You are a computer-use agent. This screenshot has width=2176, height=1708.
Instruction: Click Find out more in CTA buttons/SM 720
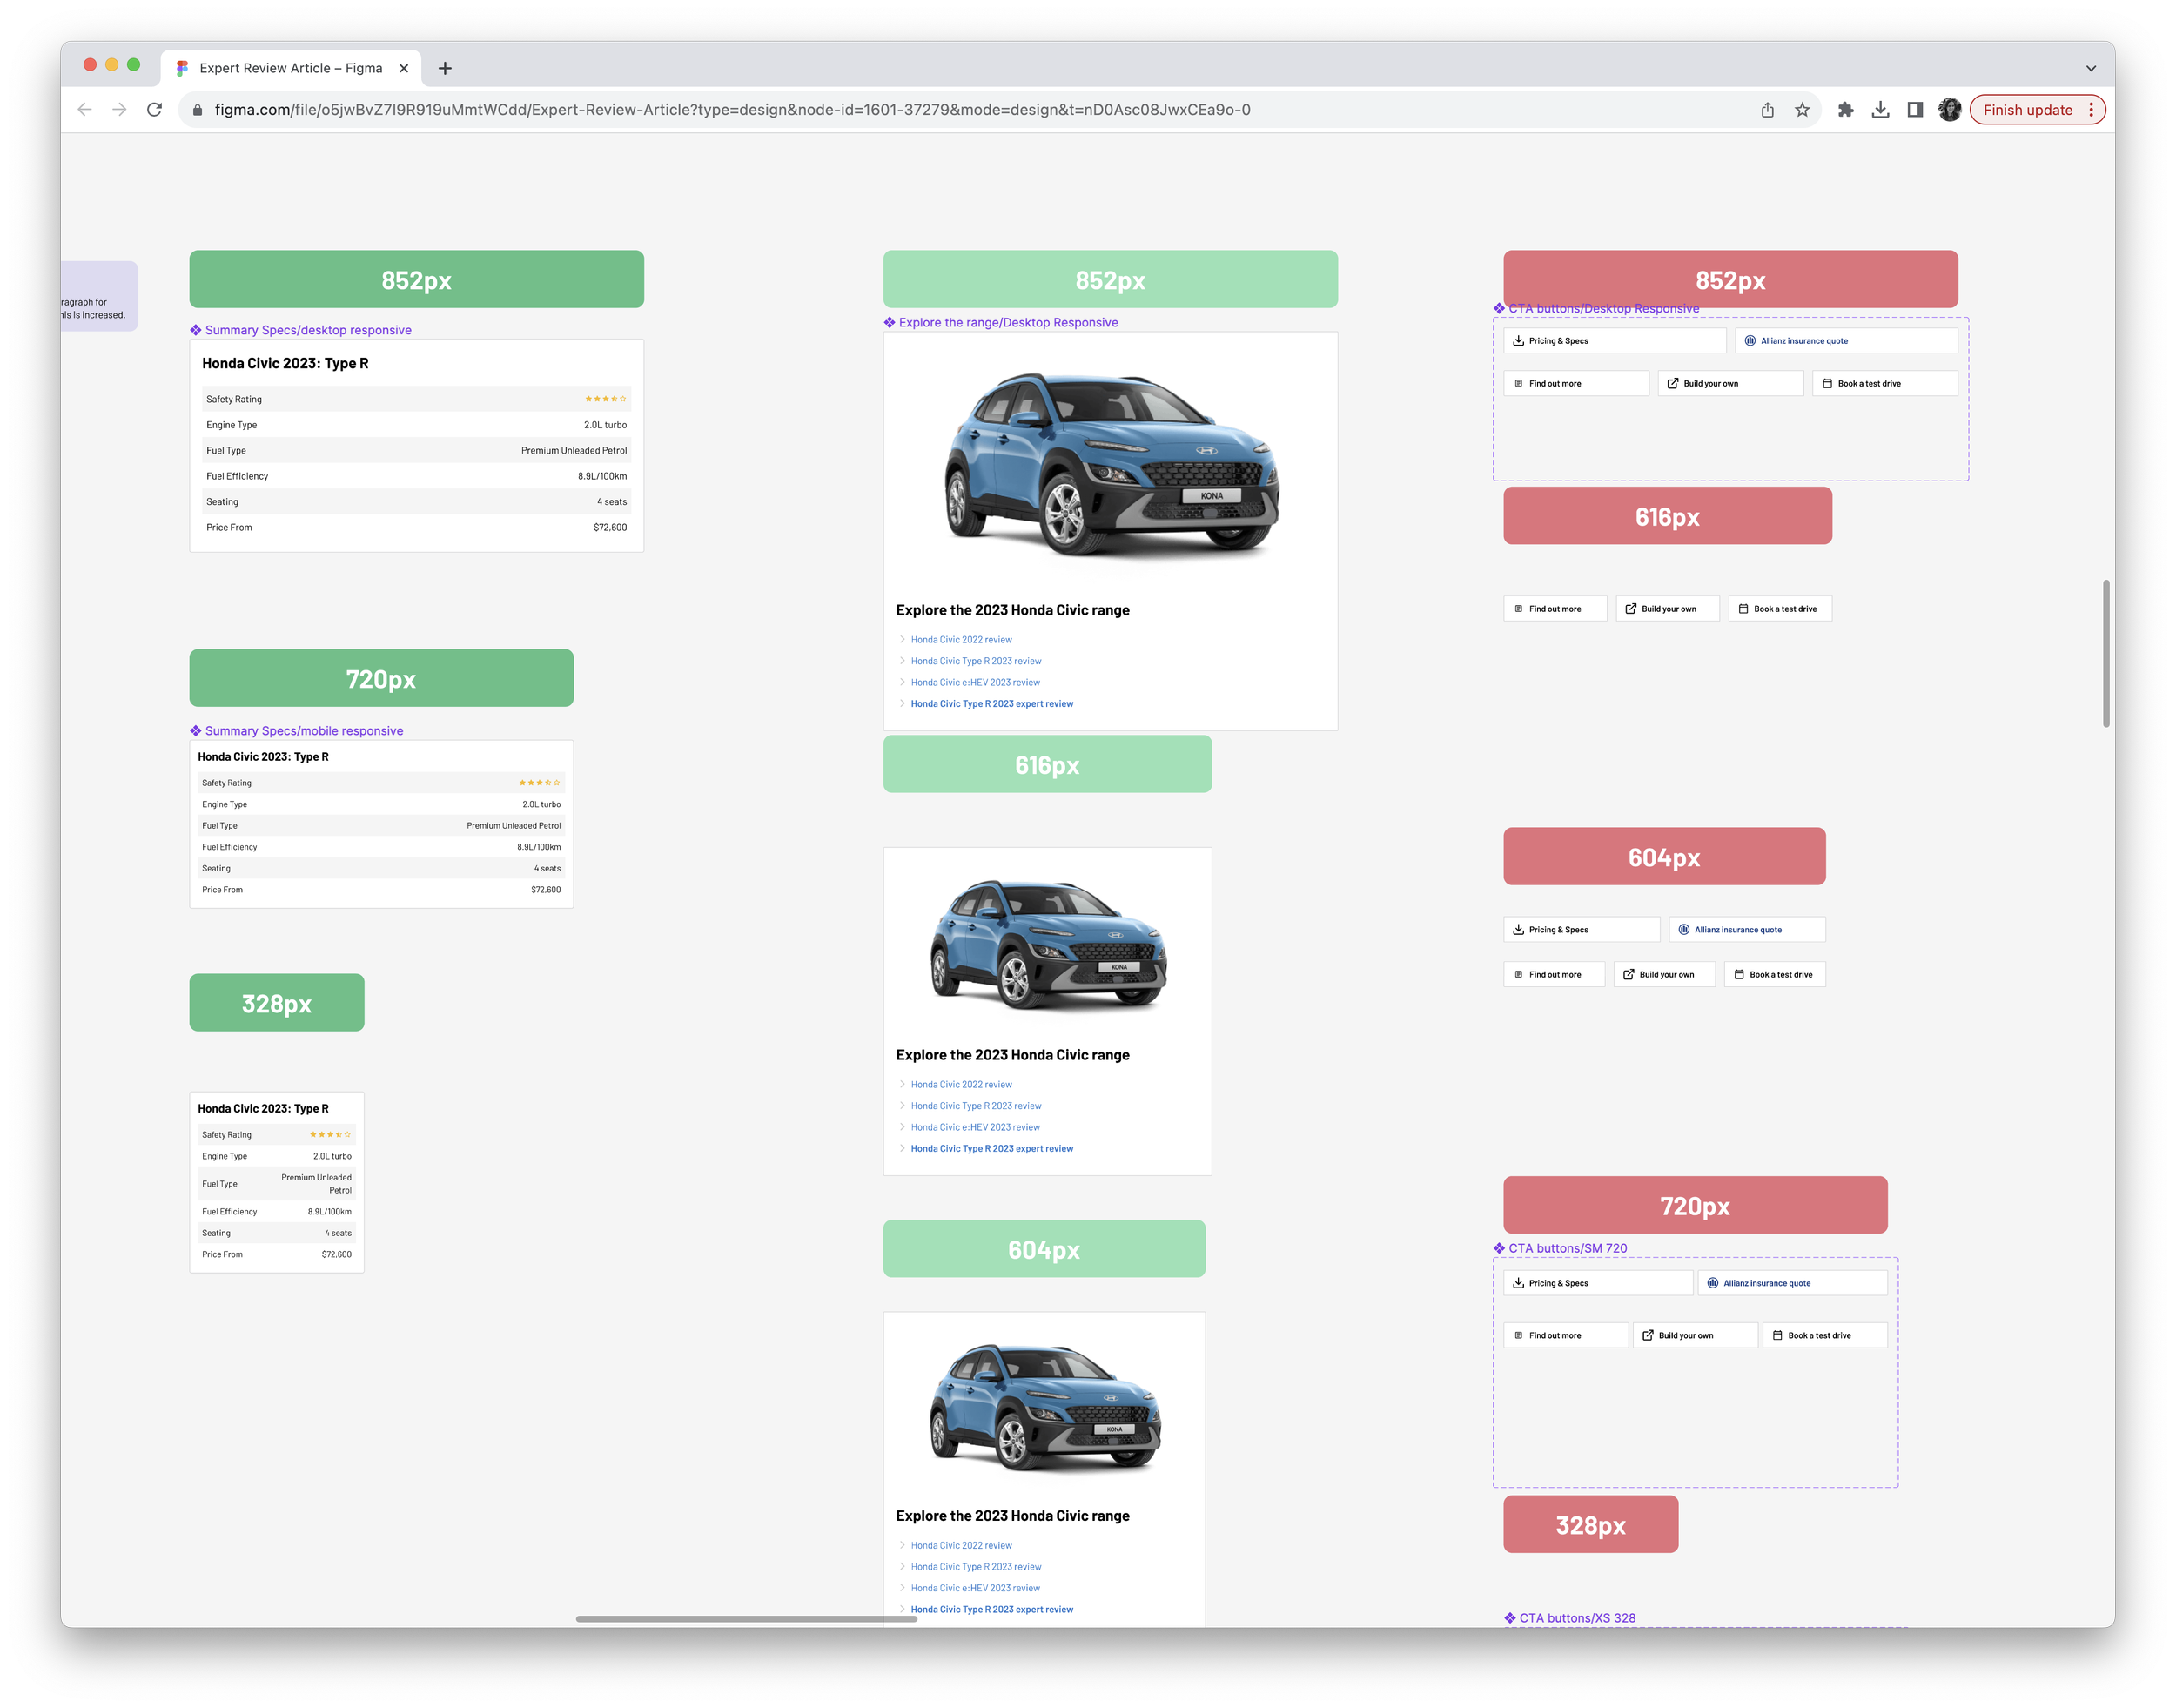click(x=1566, y=1336)
